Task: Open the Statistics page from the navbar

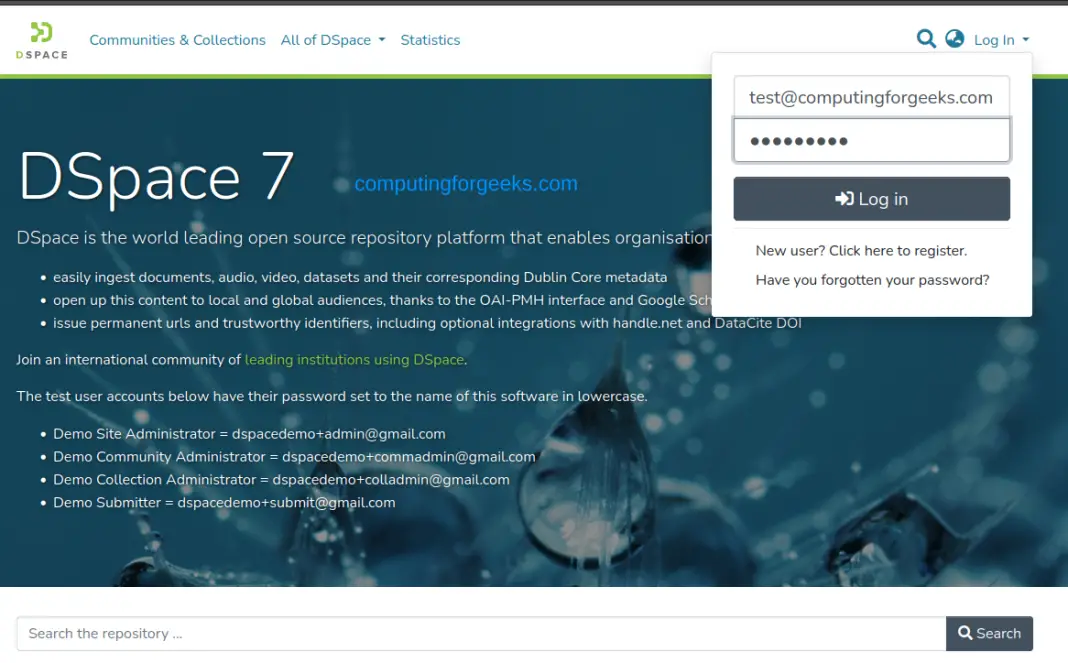Action: click(x=430, y=40)
